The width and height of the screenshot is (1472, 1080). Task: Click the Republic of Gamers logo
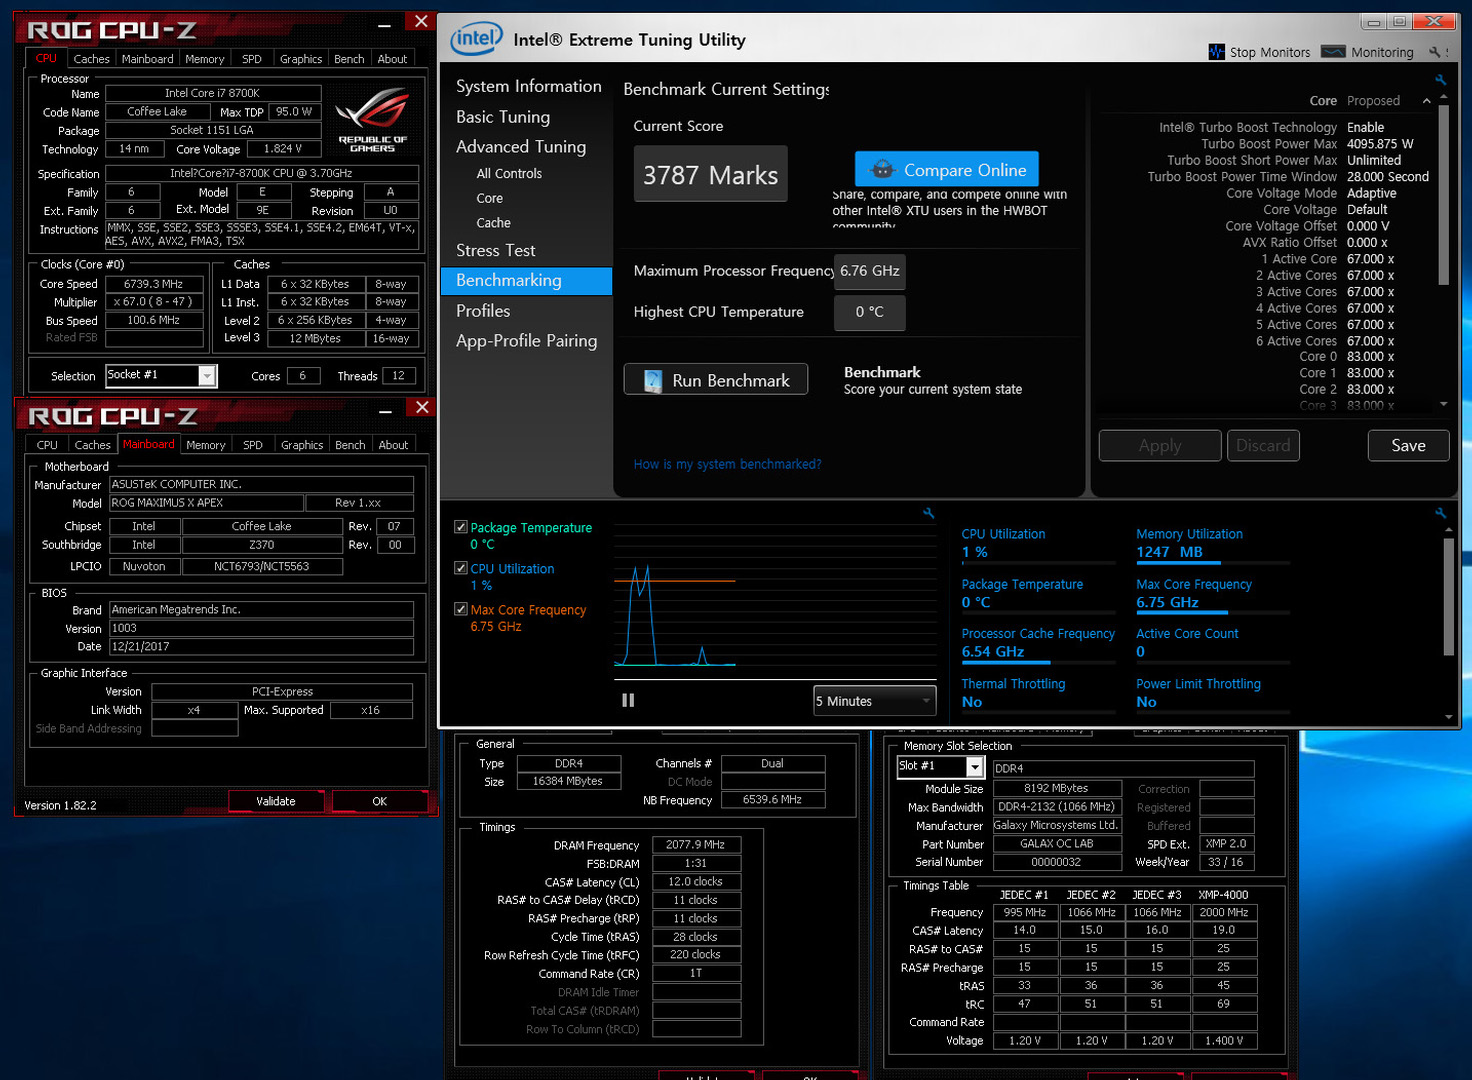coord(372,119)
